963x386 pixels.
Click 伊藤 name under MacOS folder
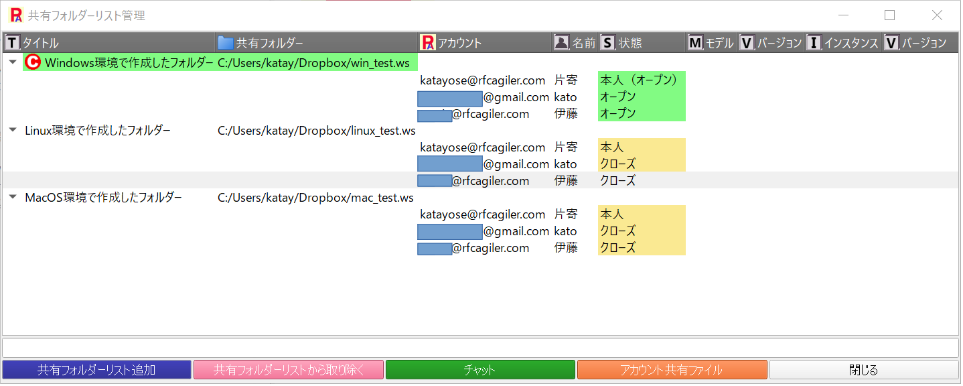tap(566, 248)
